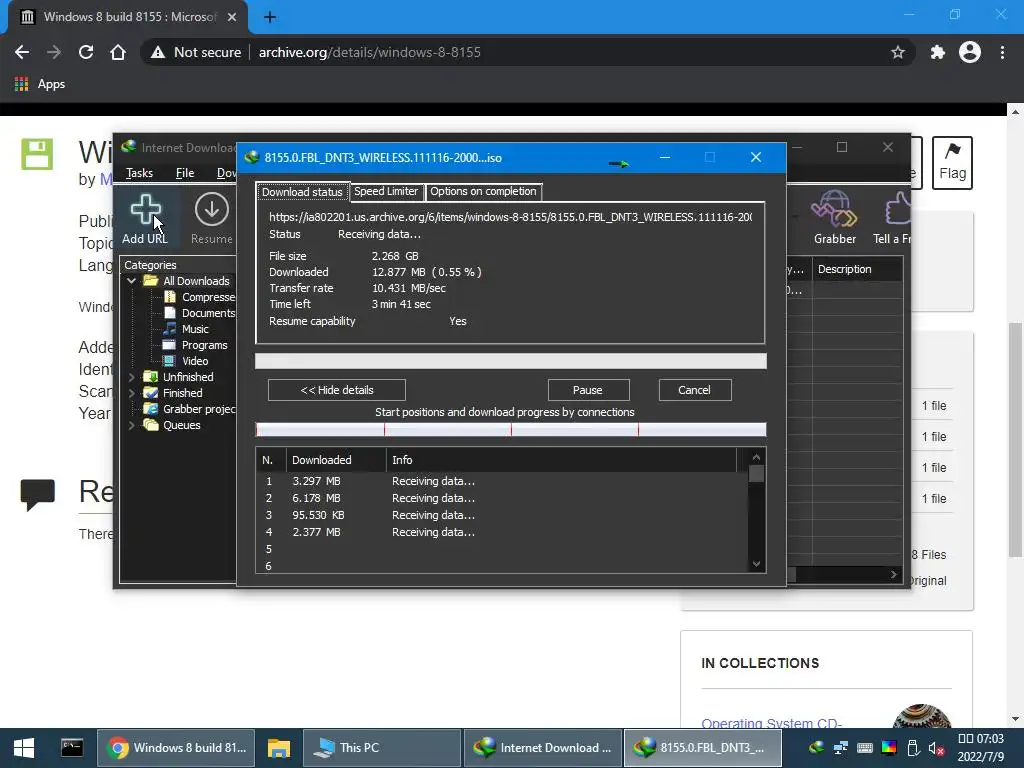Click the connection list scroll-up arrow

coord(756,457)
